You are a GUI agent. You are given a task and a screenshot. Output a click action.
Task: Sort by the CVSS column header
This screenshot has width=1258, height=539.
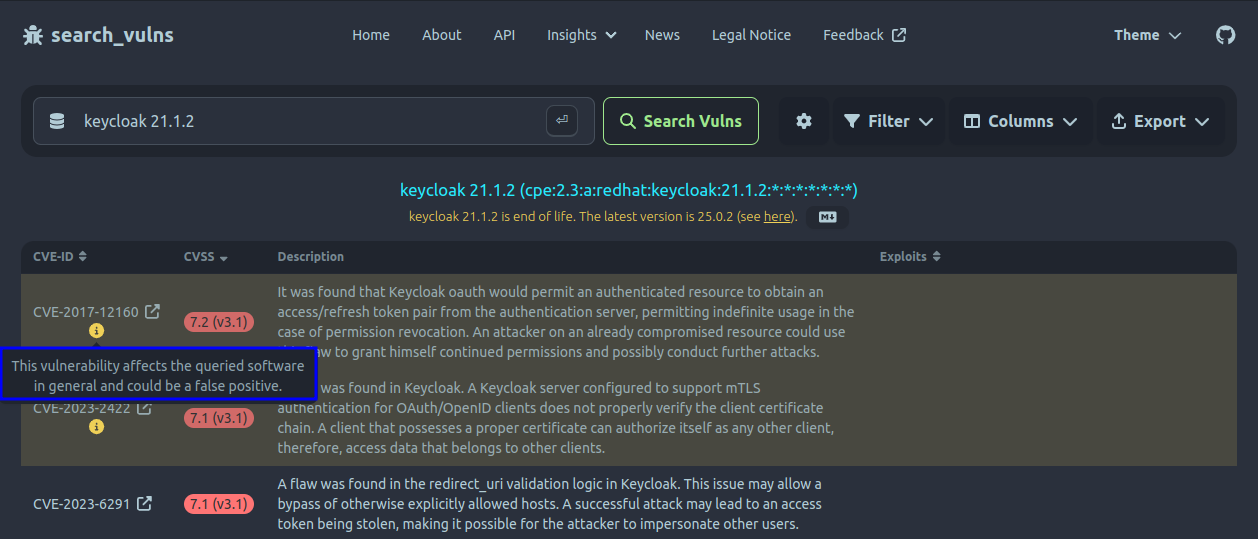pos(206,257)
